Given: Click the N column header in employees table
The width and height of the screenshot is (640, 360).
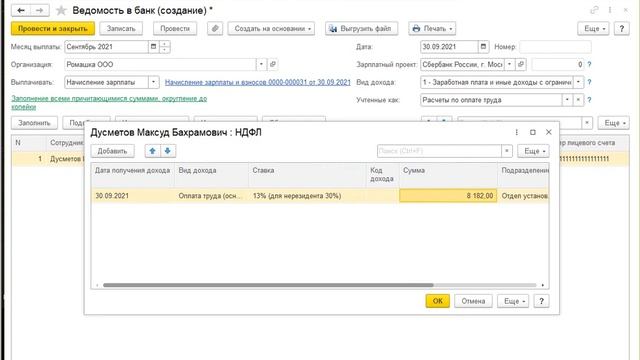Looking at the screenshot, I should [29, 143].
